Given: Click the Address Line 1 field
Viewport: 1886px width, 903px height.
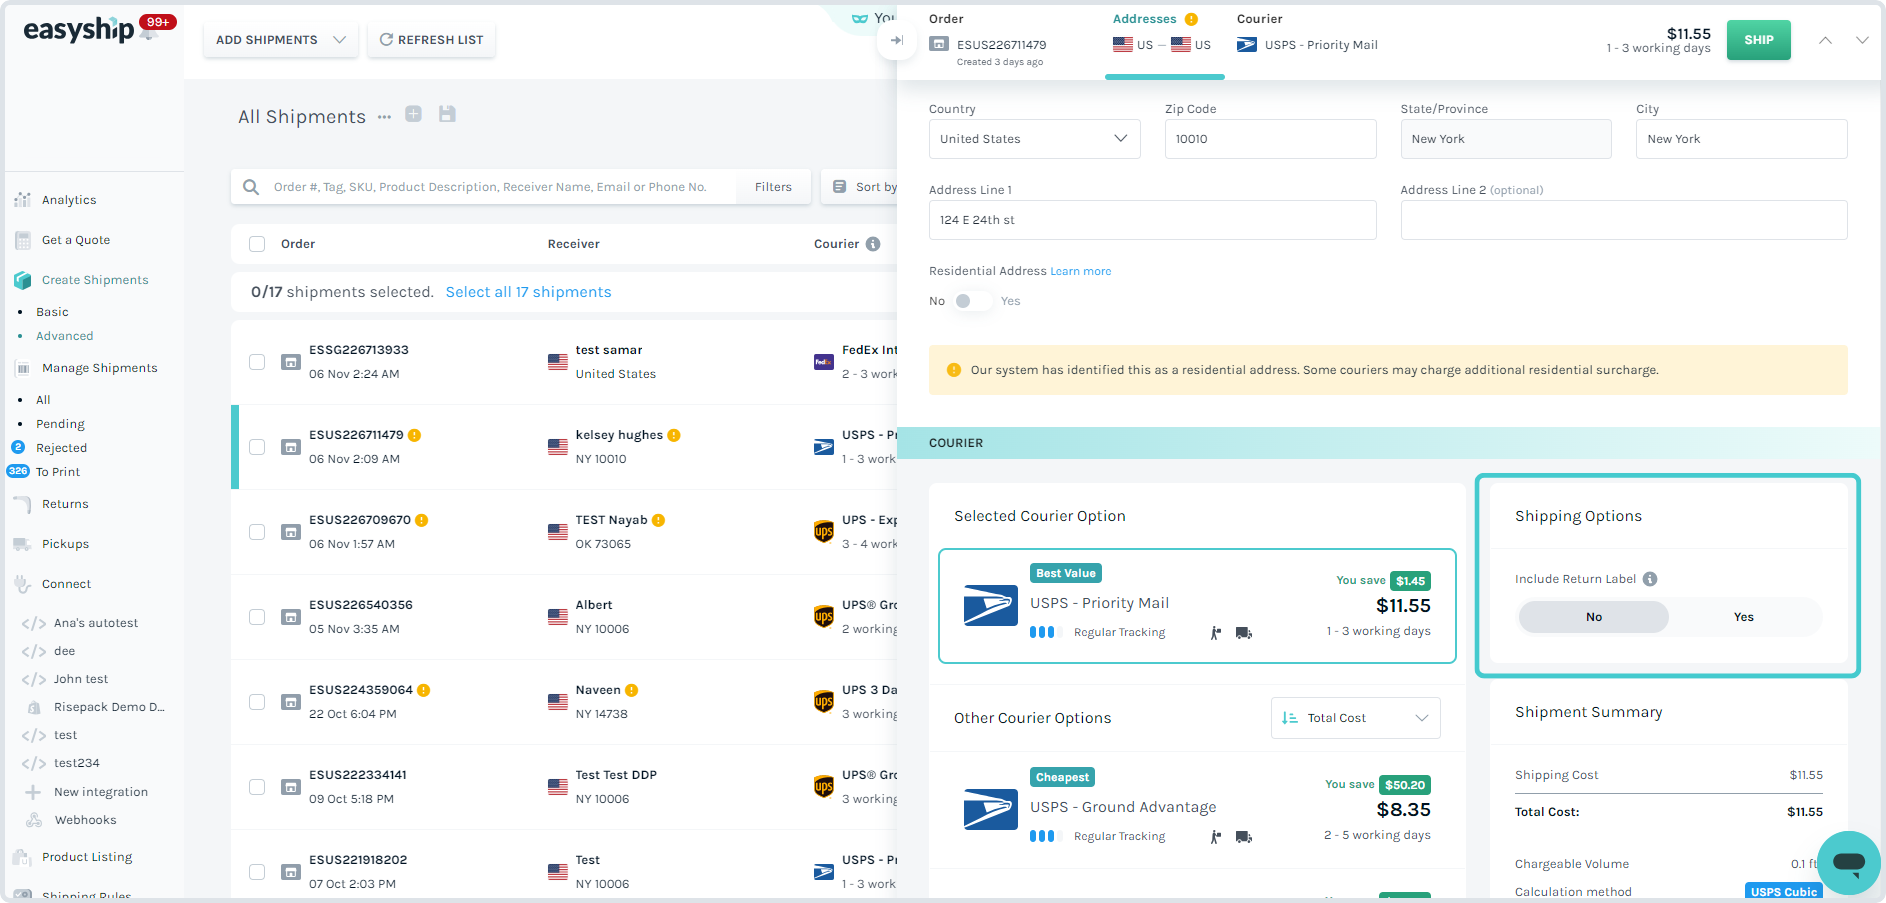Looking at the screenshot, I should point(1152,220).
